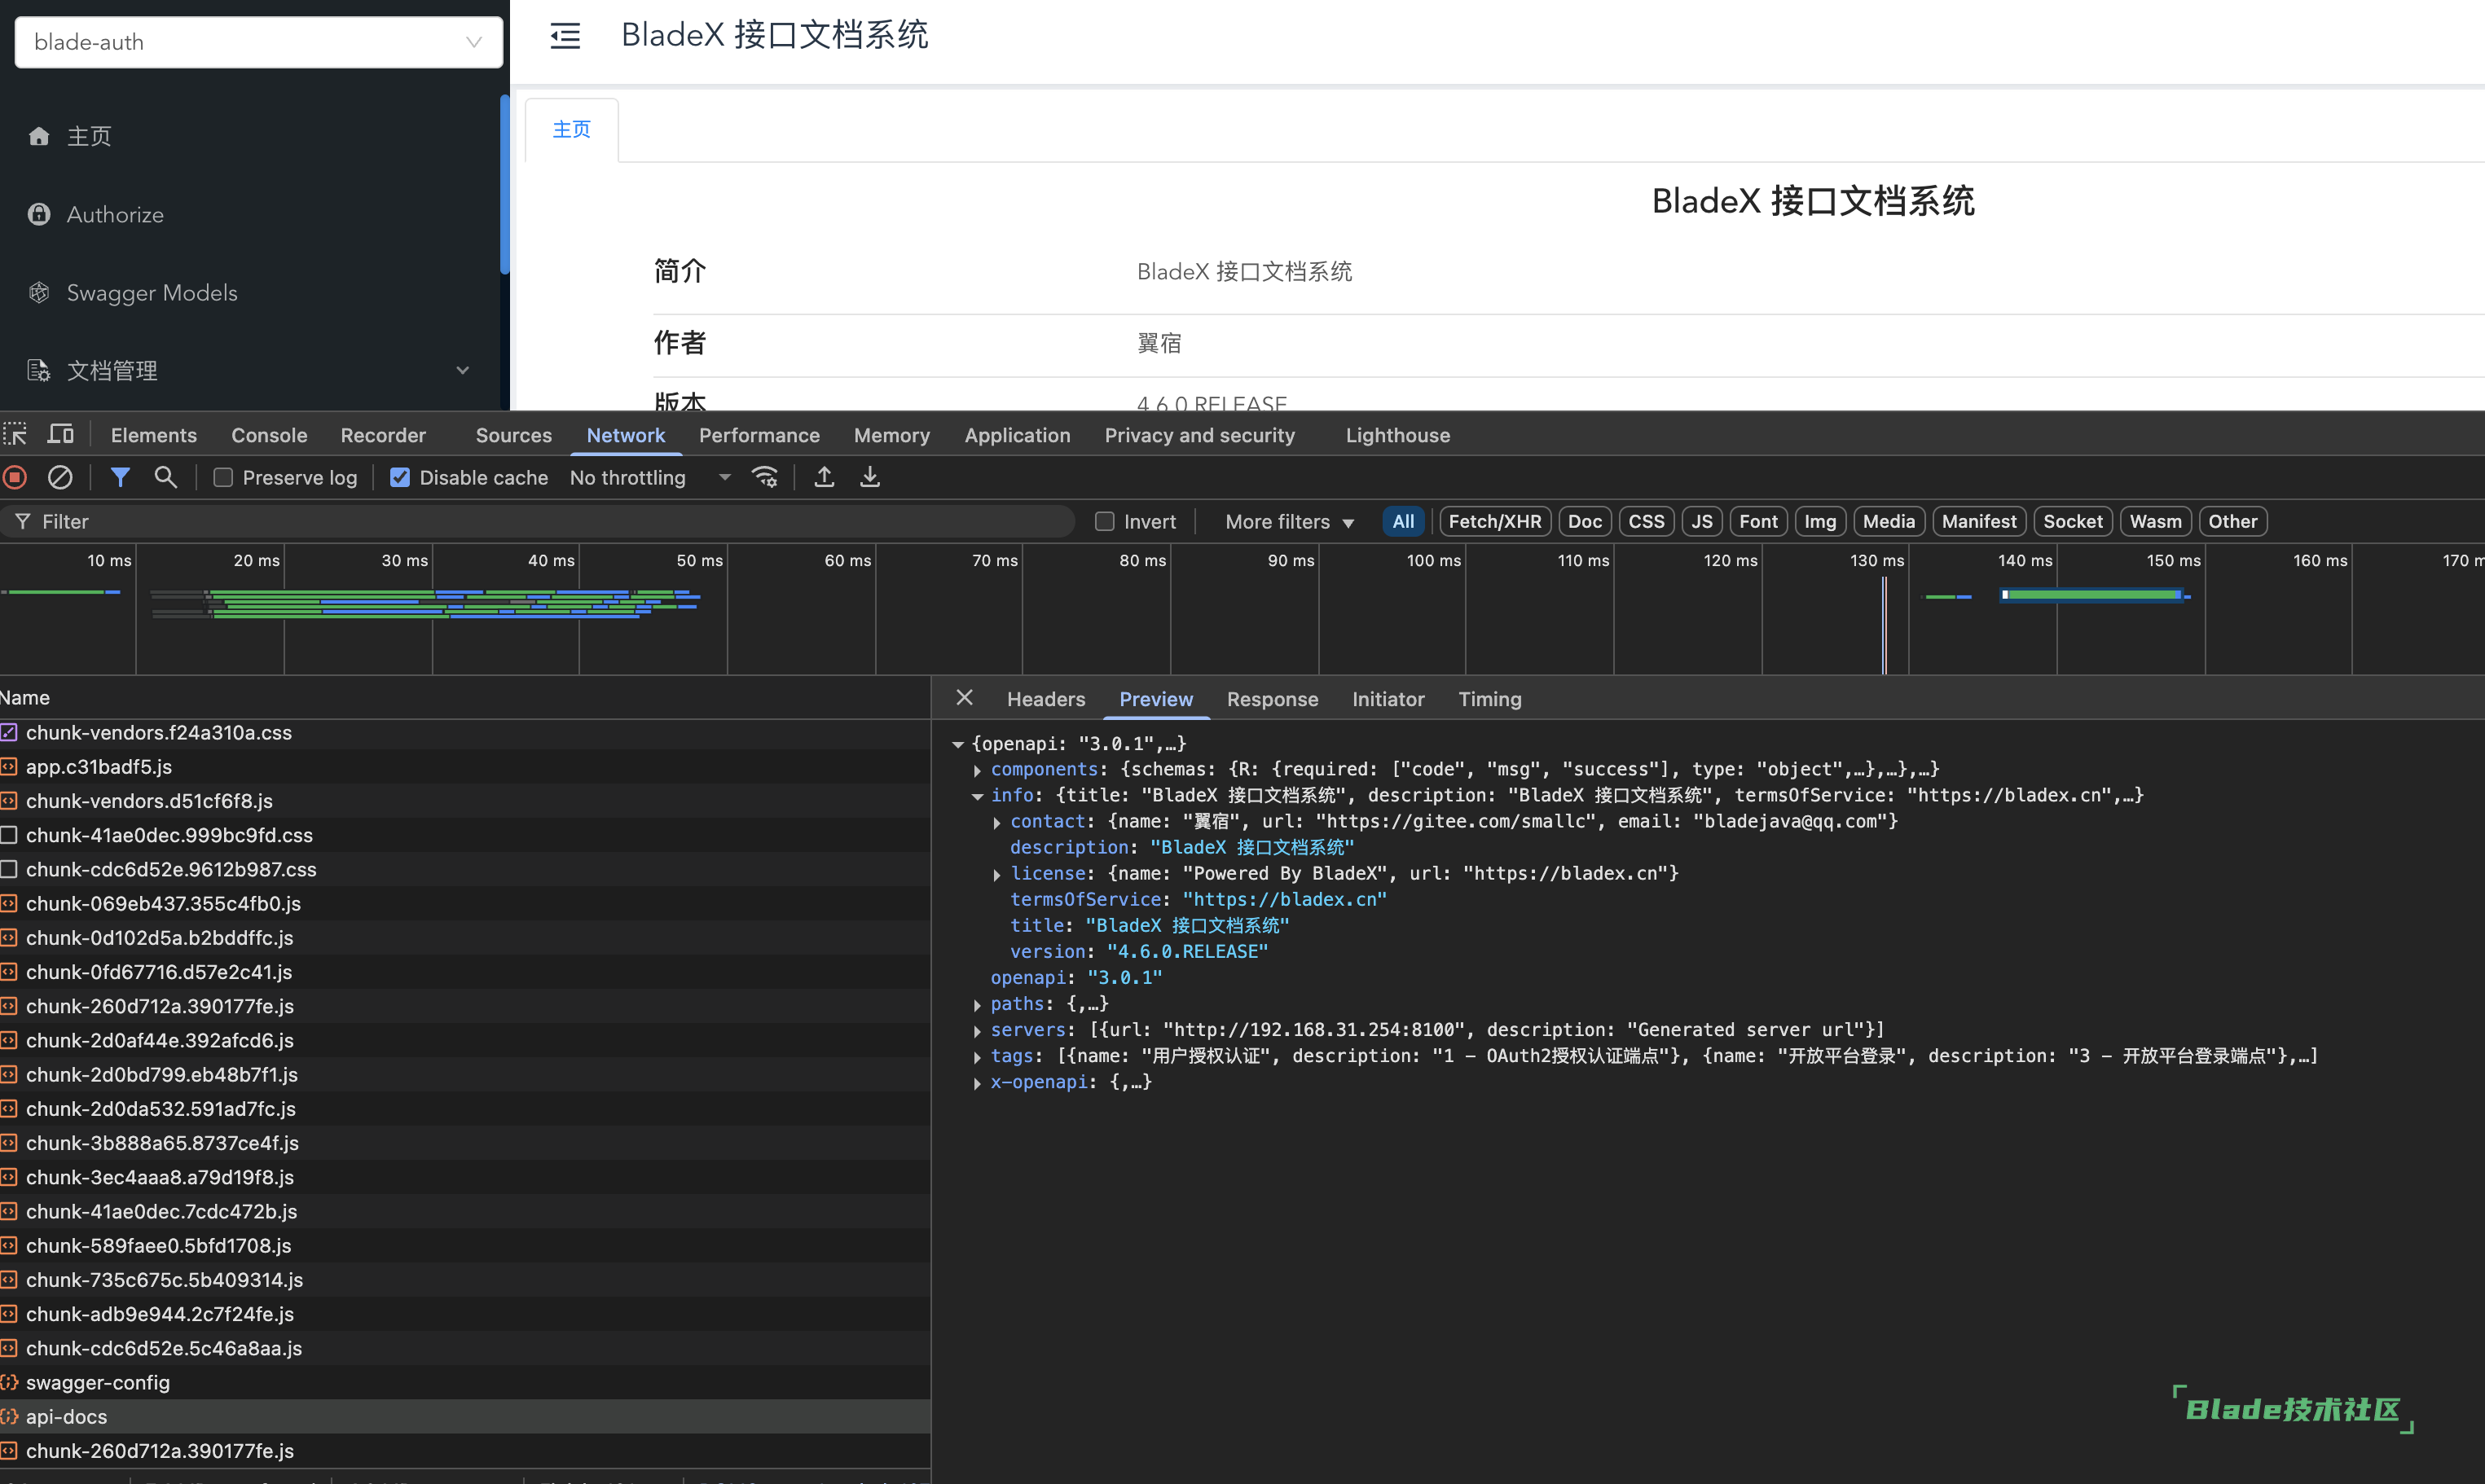Open network conditions wifi icon
2485x1484 pixels.
[765, 478]
